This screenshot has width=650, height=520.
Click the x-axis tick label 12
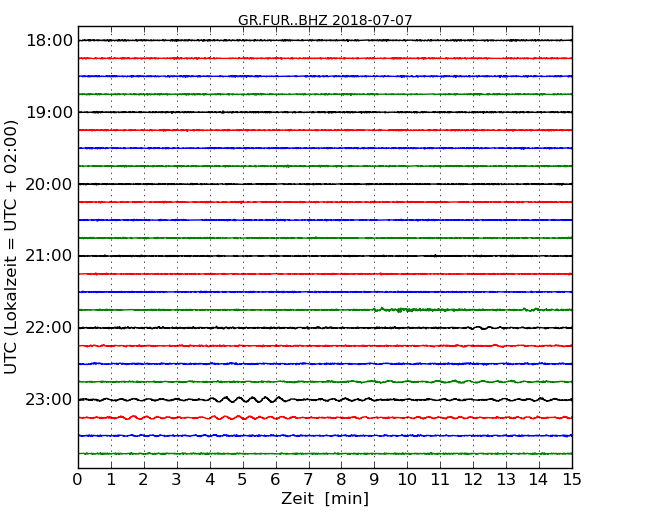(473, 480)
